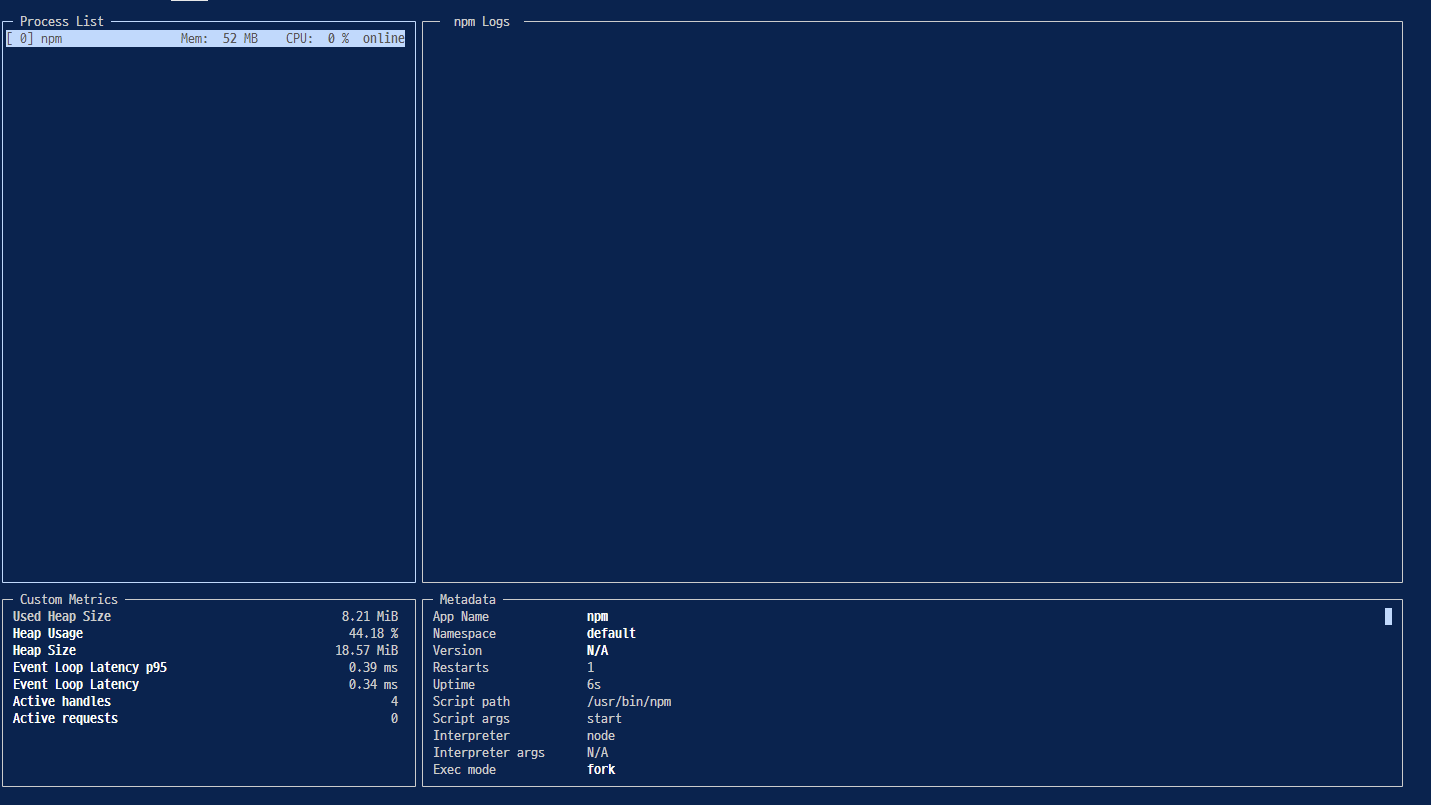This screenshot has width=1431, height=805.
Task: Click the '44.18 %' heap usage value
Action: (x=374, y=633)
